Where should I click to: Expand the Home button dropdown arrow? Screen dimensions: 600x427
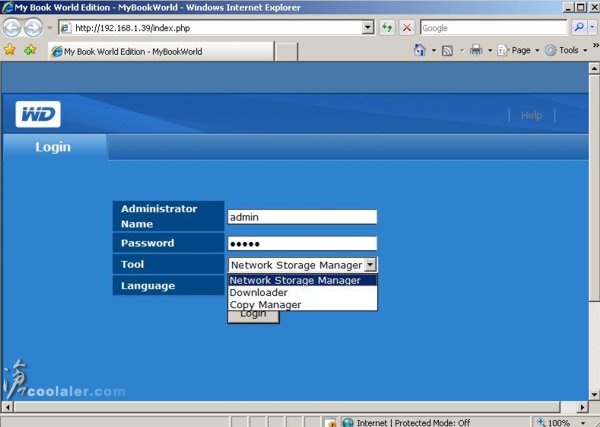(x=434, y=50)
